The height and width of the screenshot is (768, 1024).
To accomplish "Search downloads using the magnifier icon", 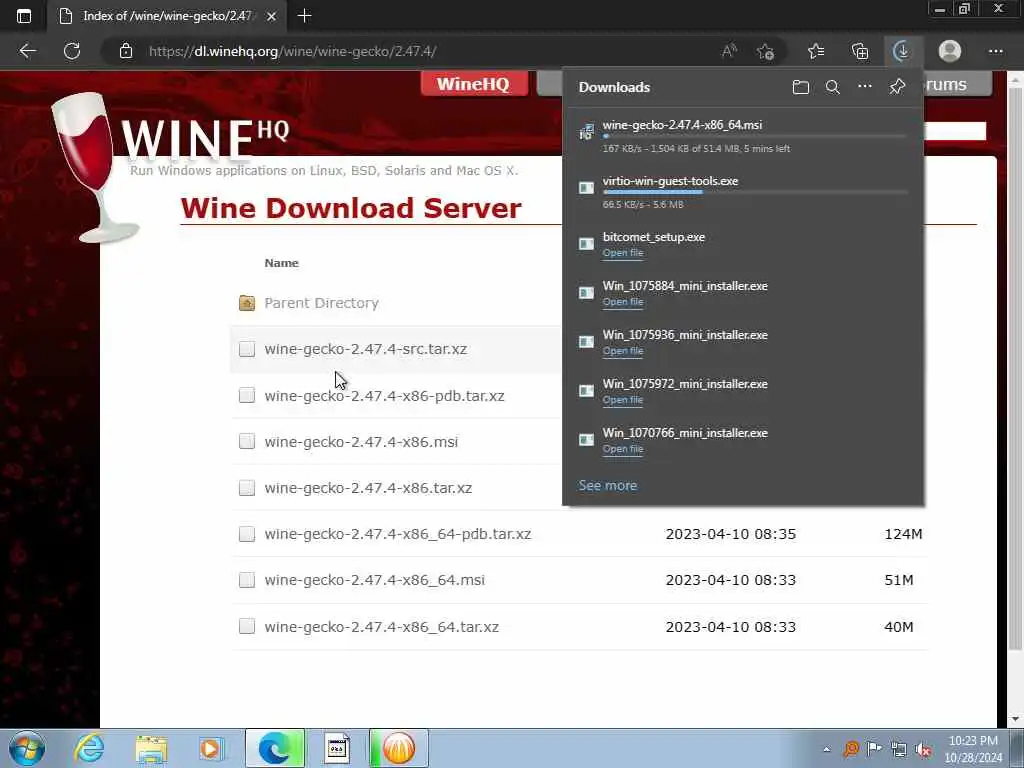I will point(833,87).
